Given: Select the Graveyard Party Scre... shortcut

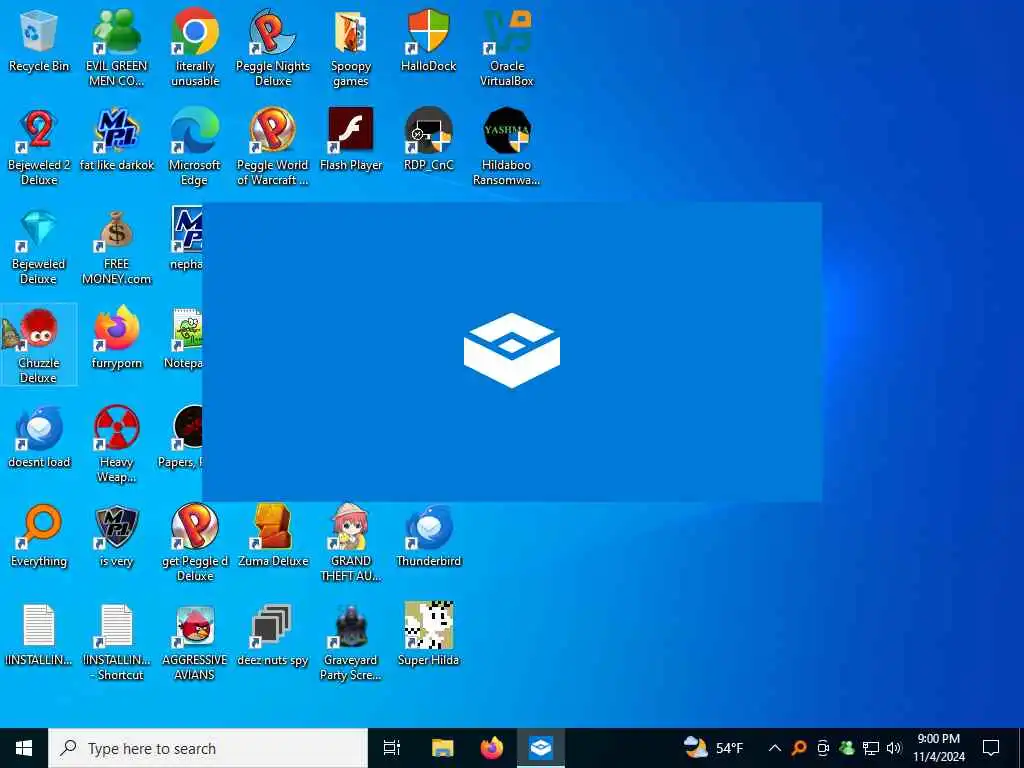Looking at the screenshot, I should pyautogui.click(x=351, y=642).
